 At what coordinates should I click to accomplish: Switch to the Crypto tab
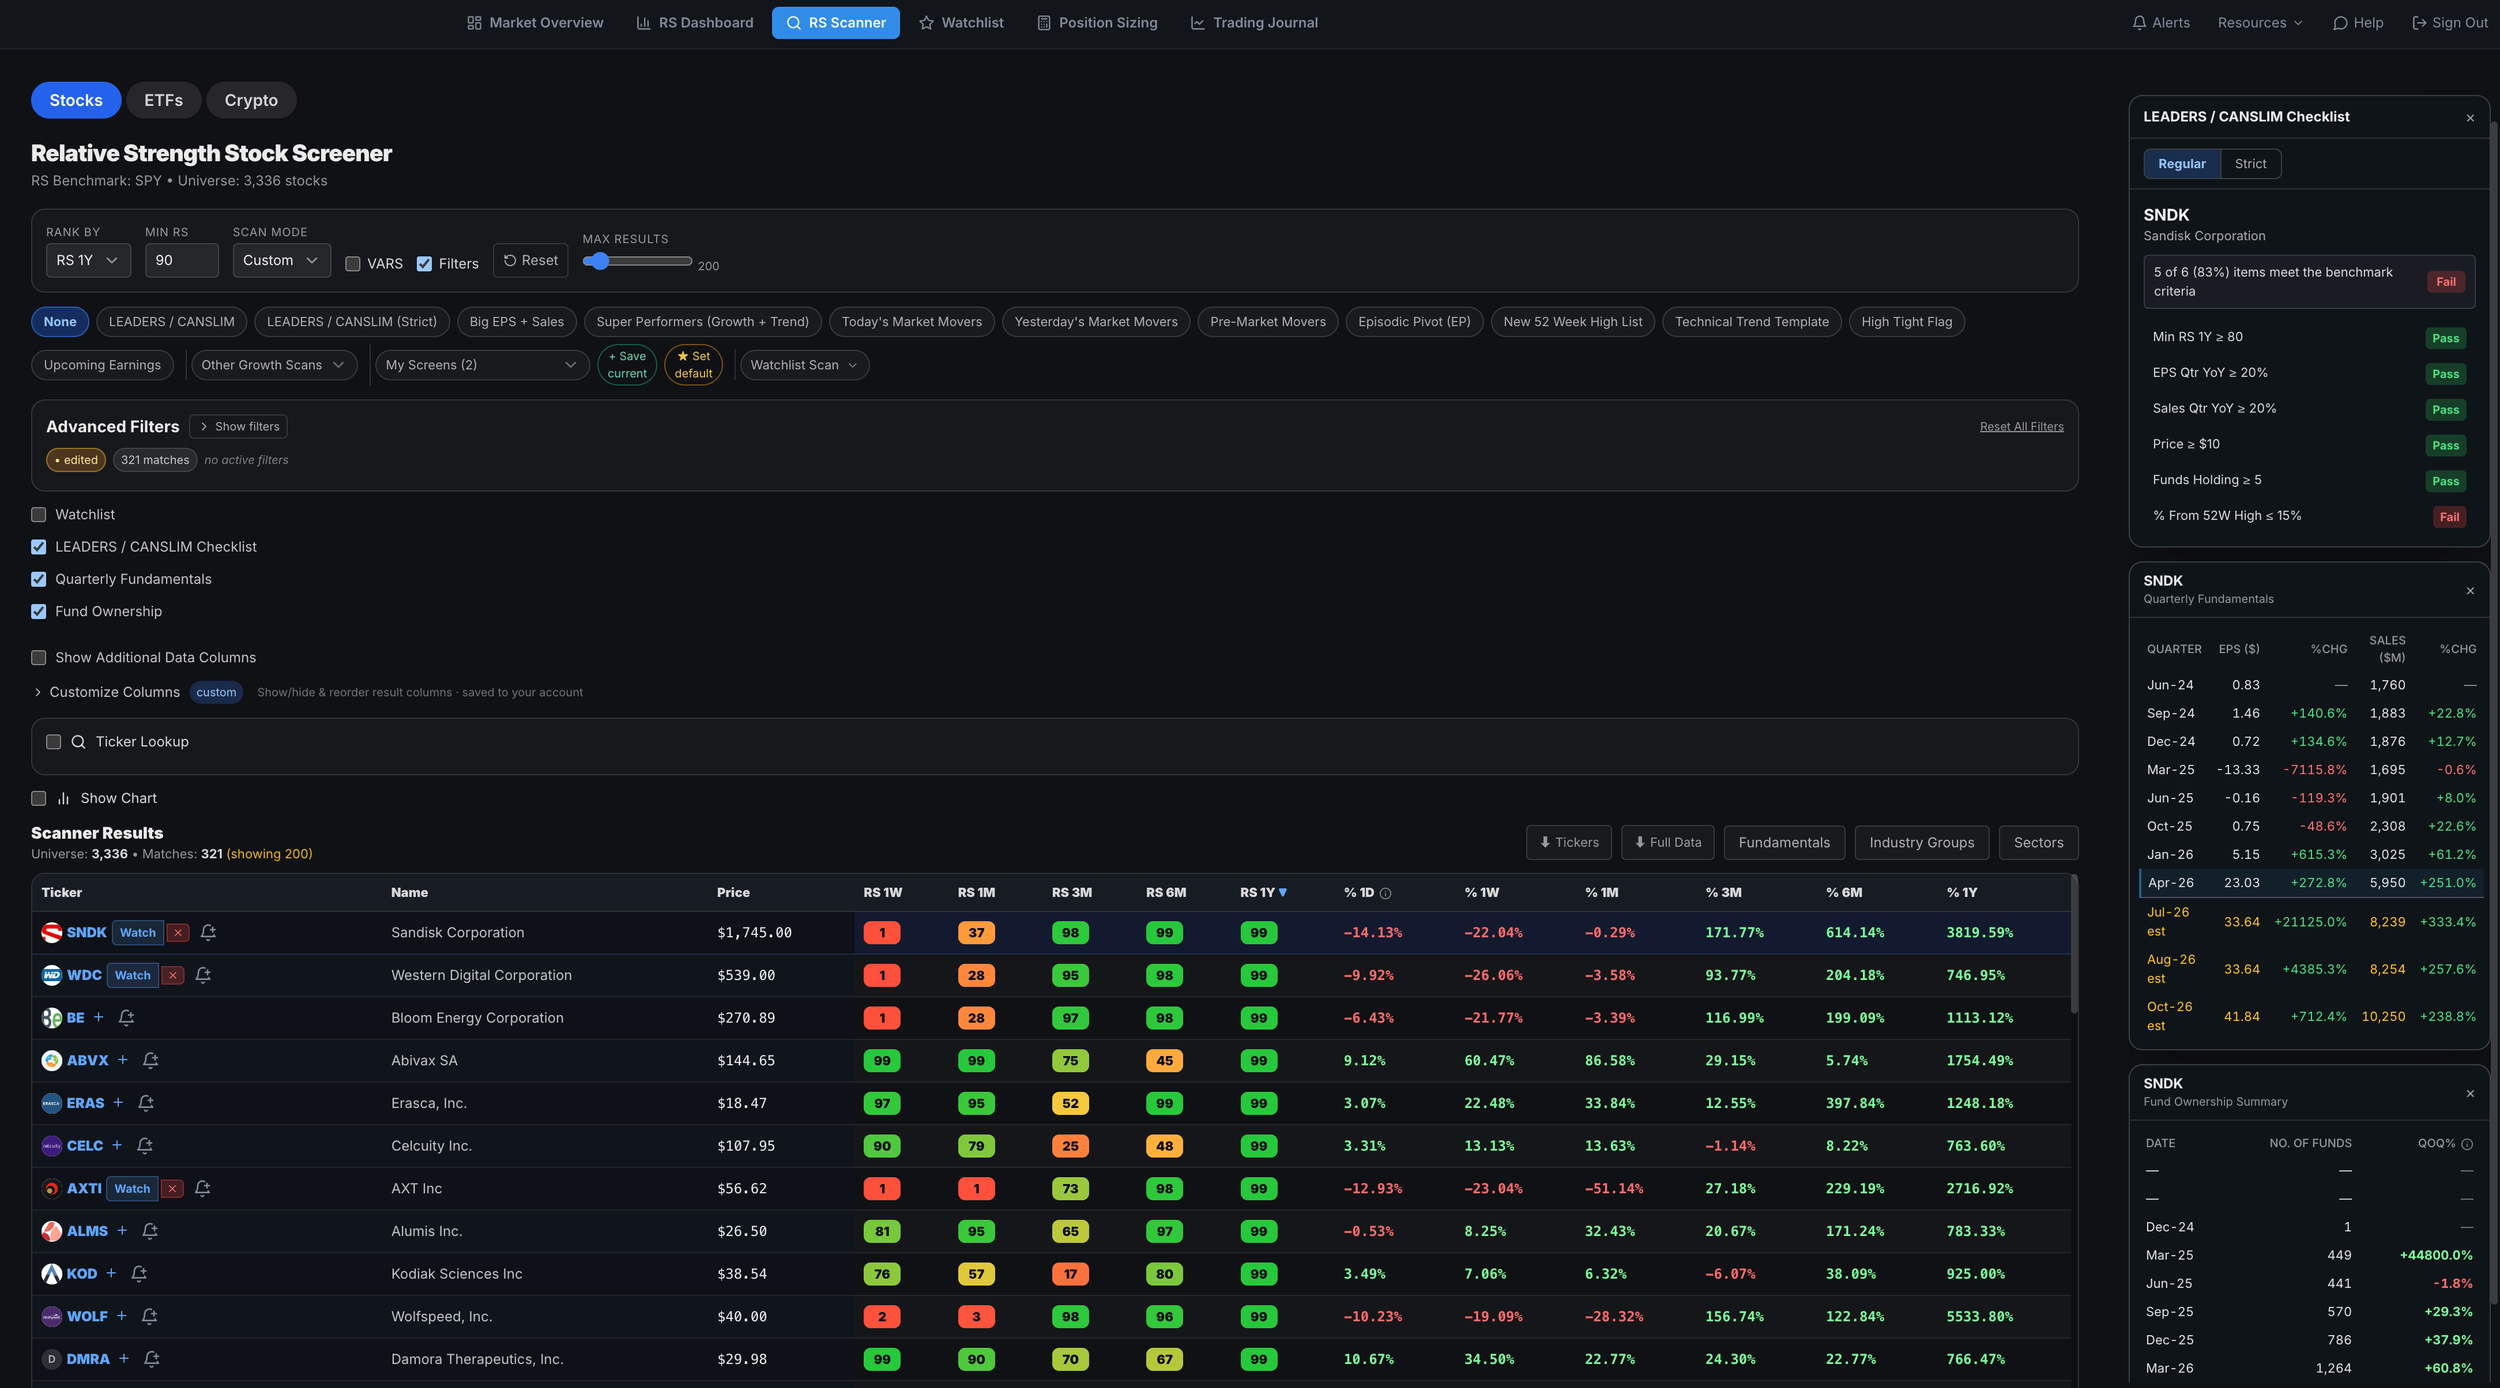coord(251,100)
